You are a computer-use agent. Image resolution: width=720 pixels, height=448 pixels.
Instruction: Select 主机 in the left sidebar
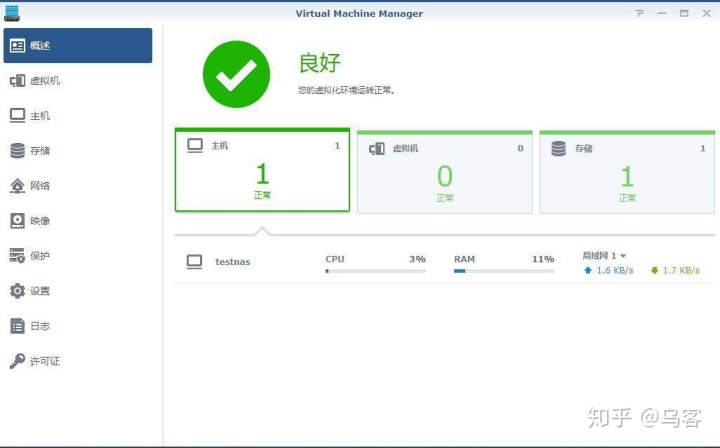(x=78, y=116)
